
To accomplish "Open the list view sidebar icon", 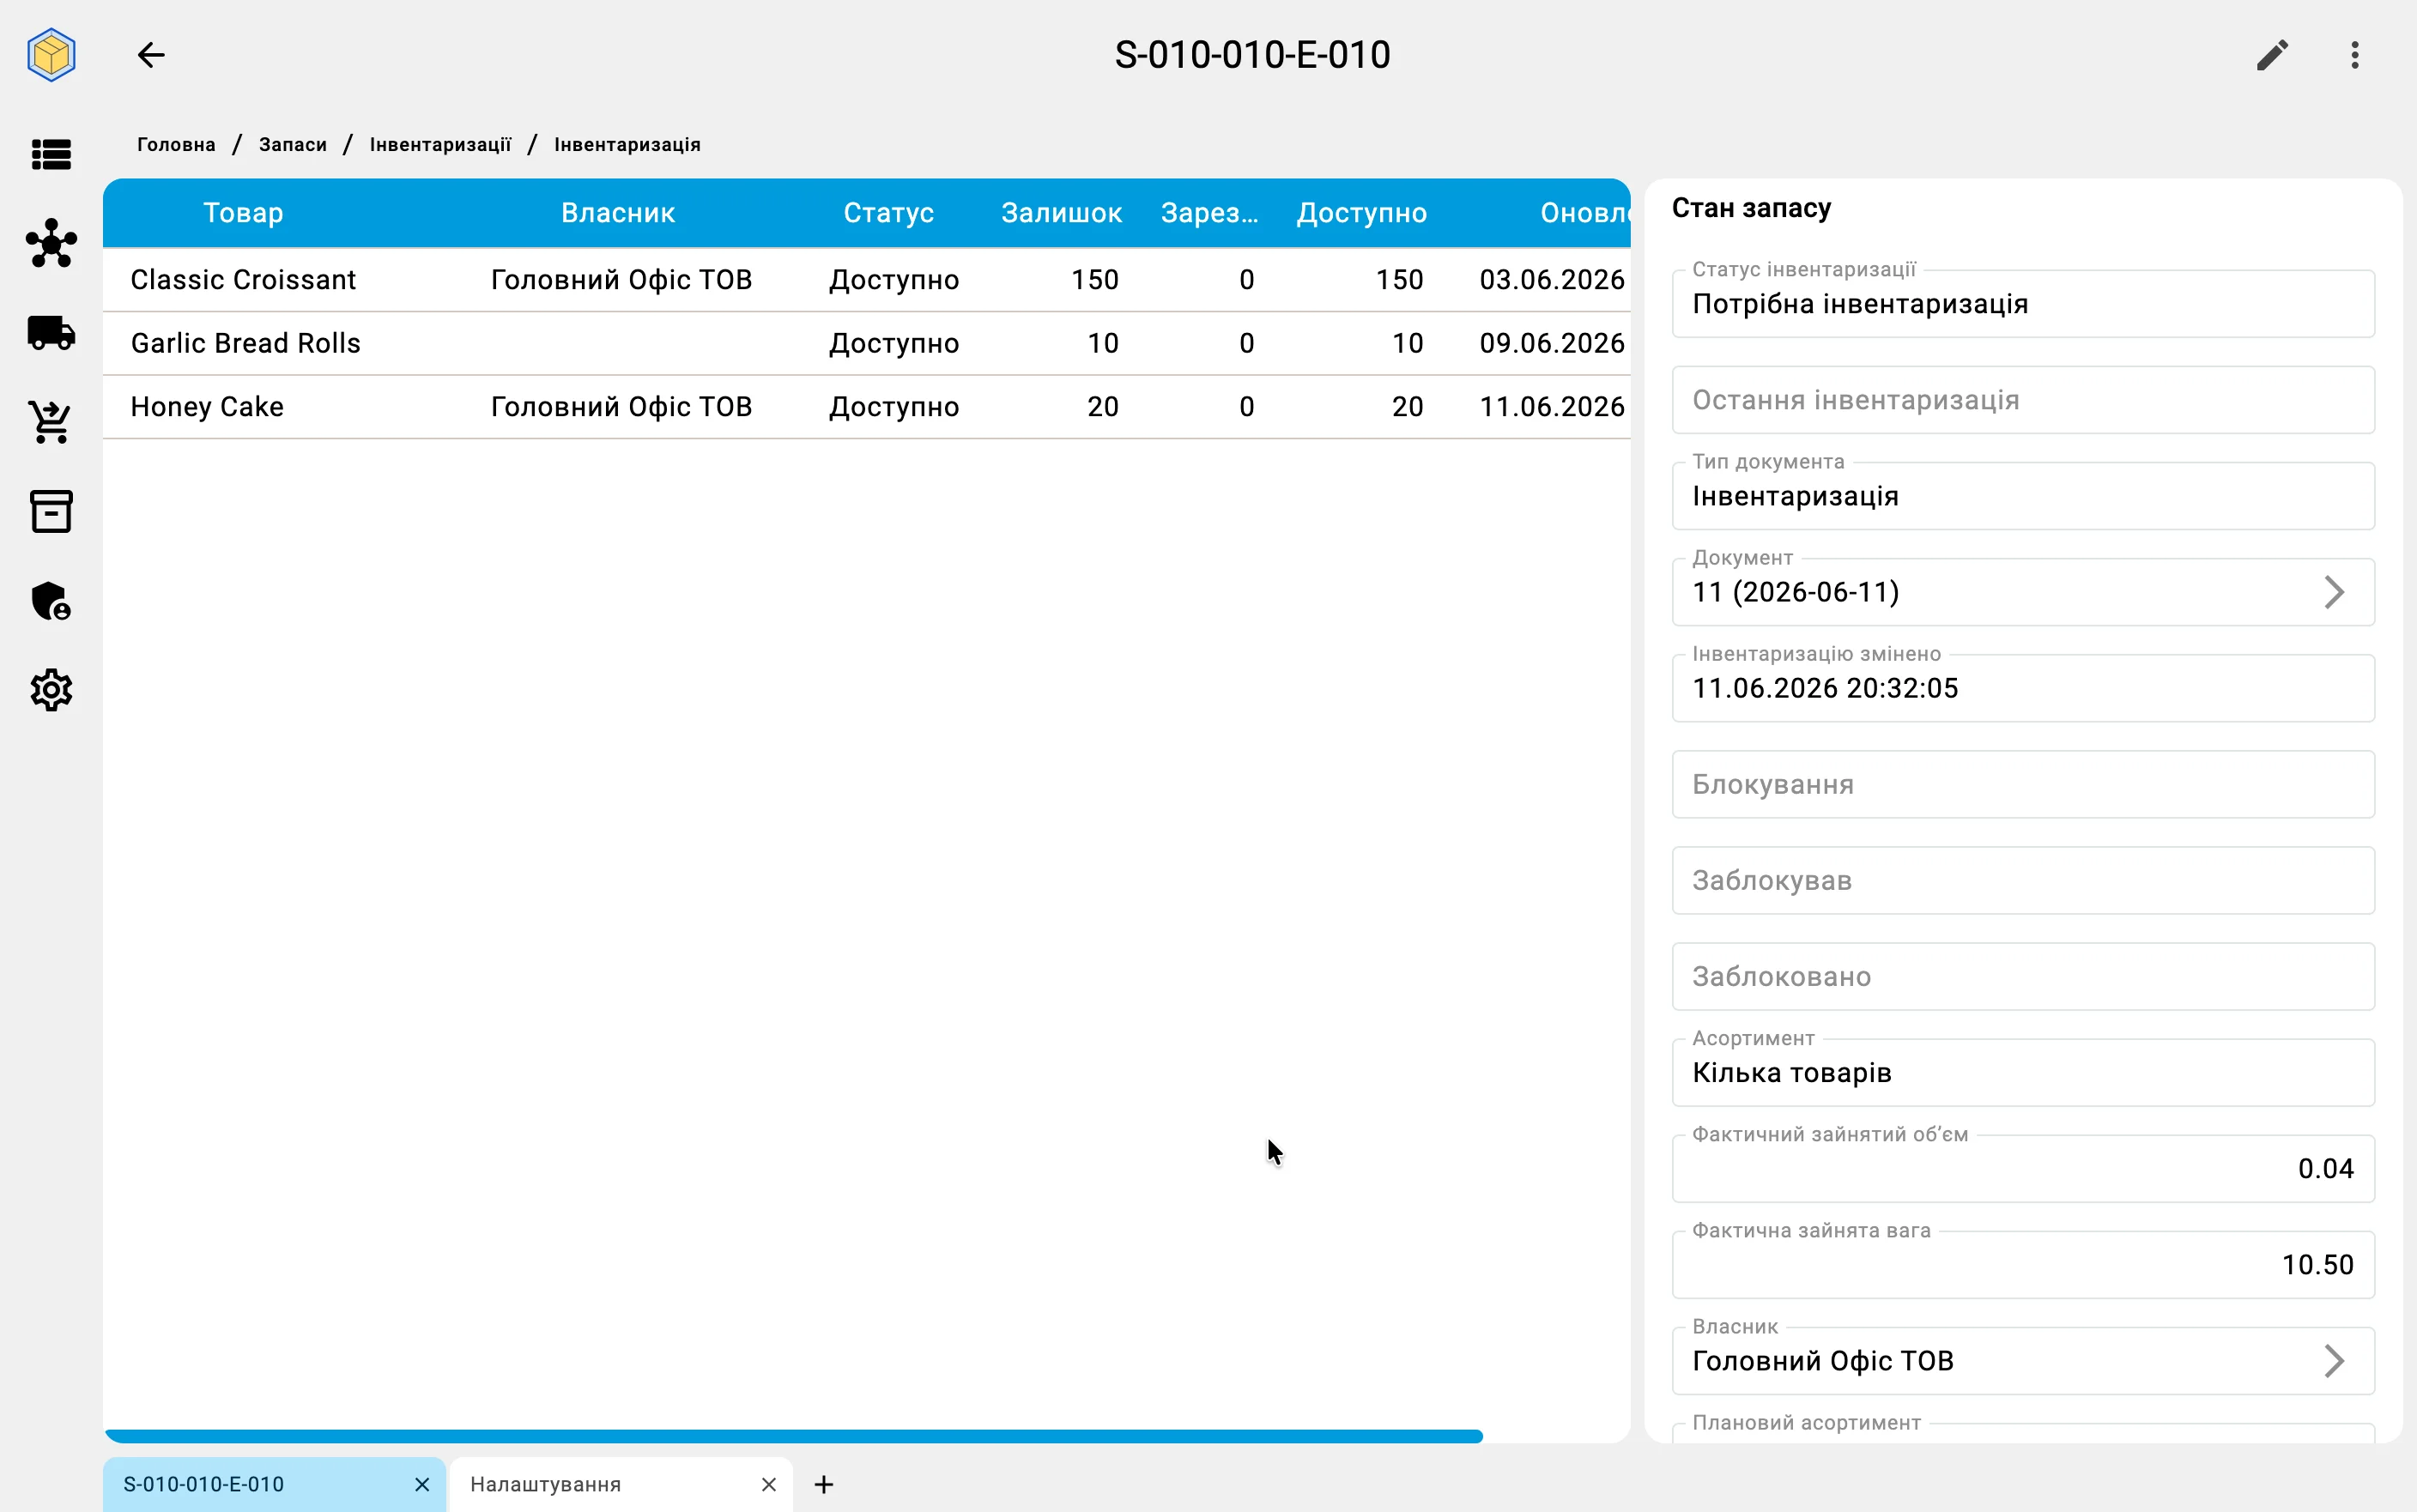I will tap(51, 155).
